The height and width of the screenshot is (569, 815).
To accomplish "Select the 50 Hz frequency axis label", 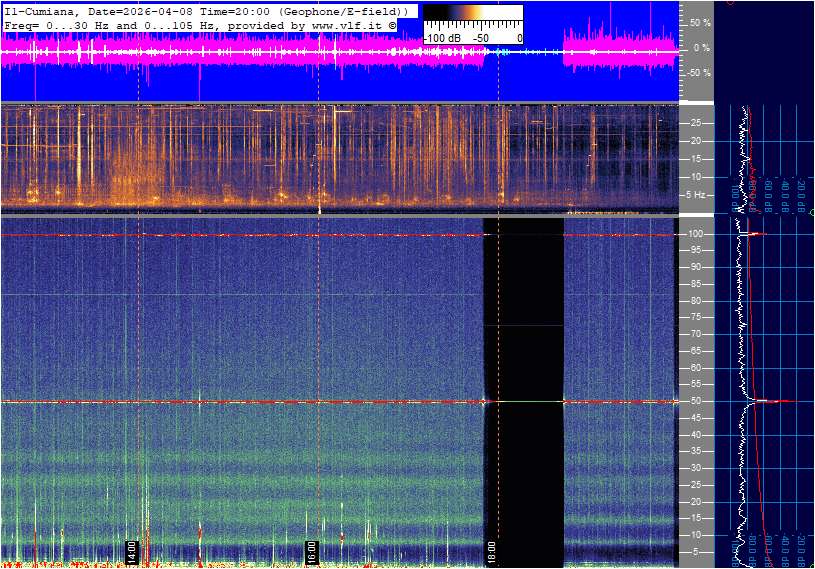I will tap(695, 401).
